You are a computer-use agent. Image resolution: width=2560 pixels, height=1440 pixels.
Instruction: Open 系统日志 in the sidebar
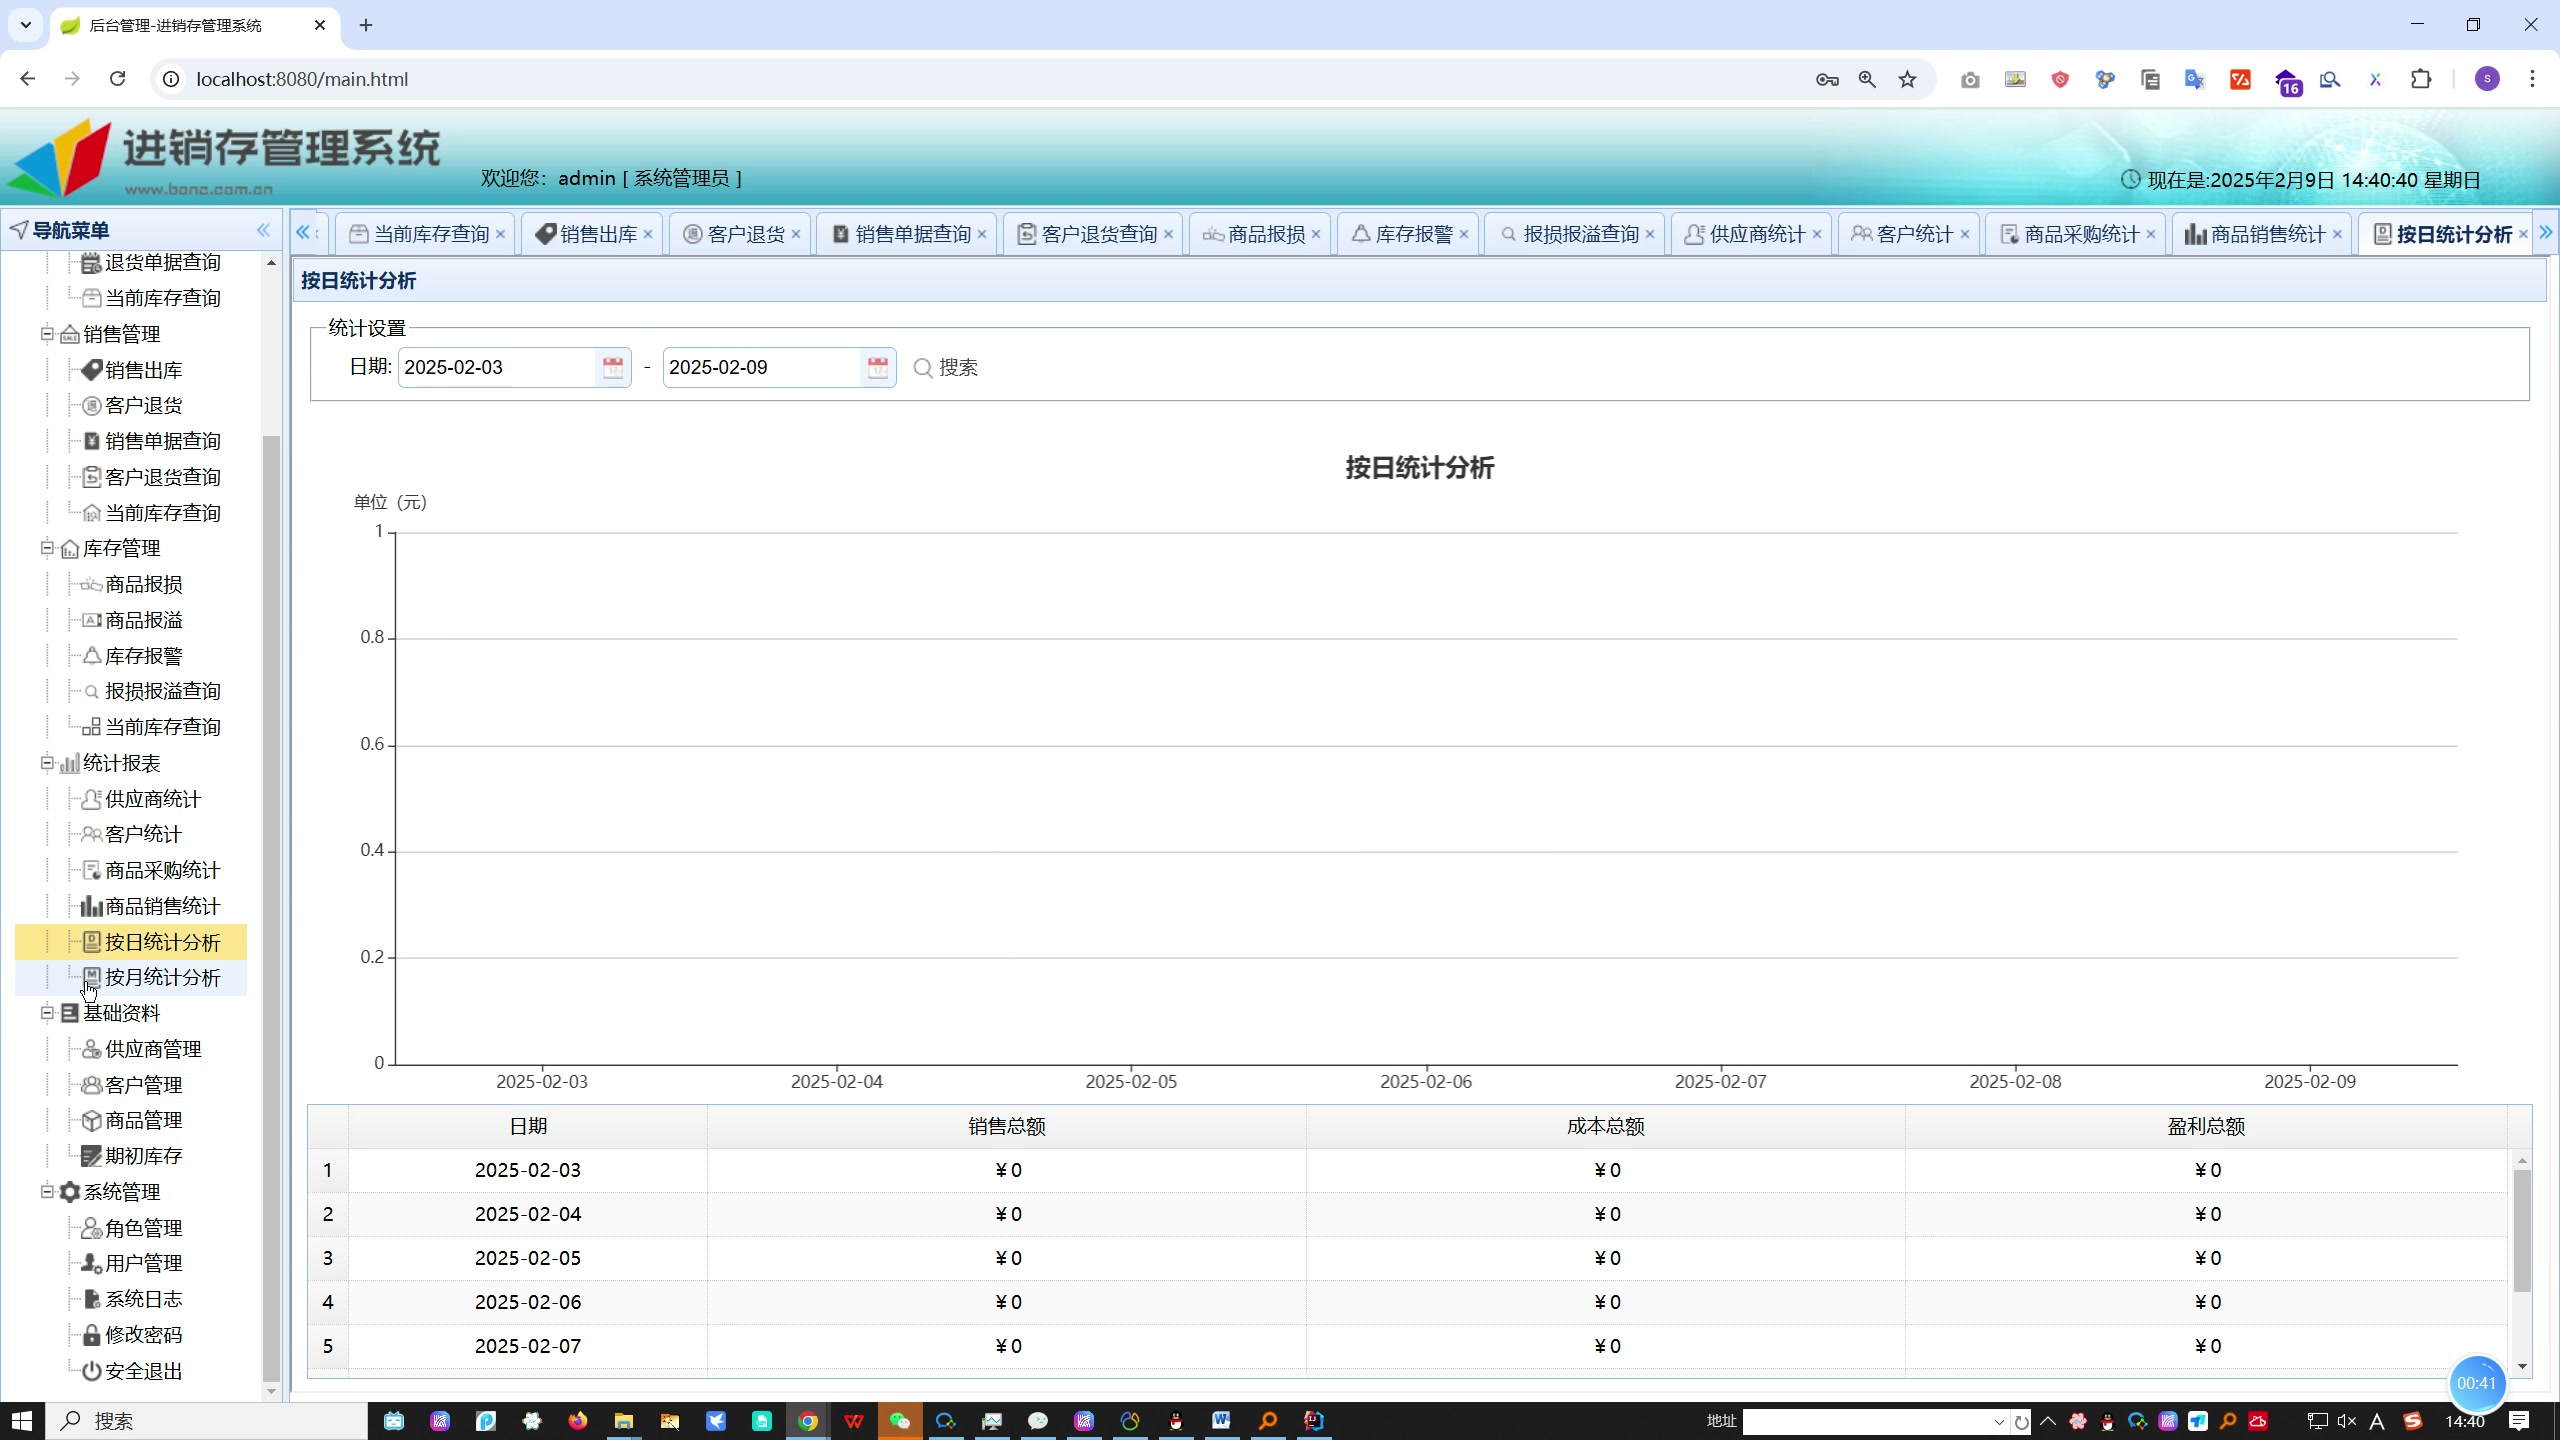click(x=144, y=1299)
